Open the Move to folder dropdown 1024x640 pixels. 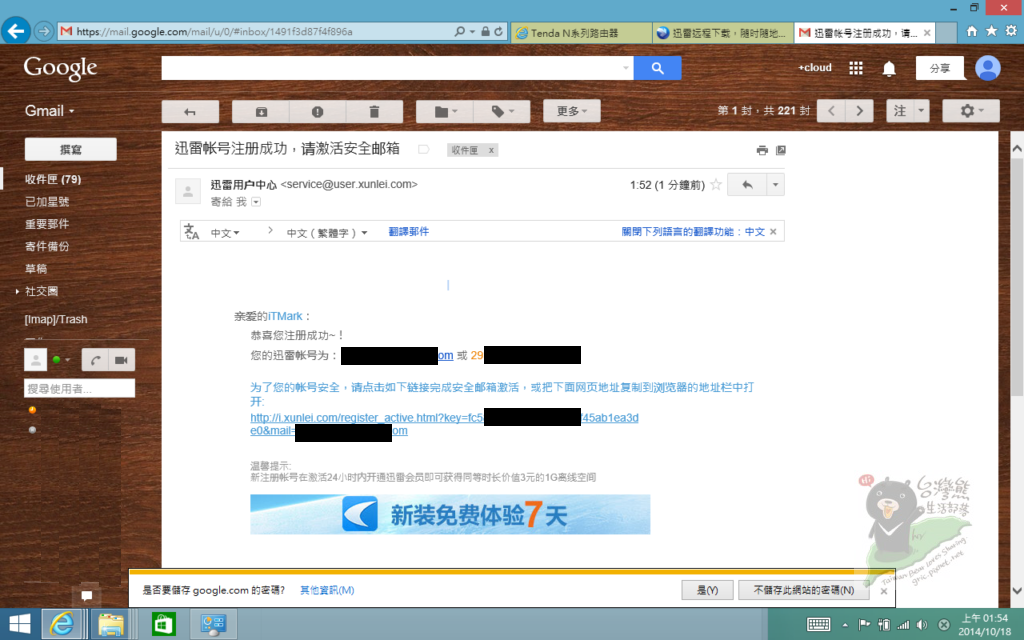pyautogui.click(x=445, y=112)
